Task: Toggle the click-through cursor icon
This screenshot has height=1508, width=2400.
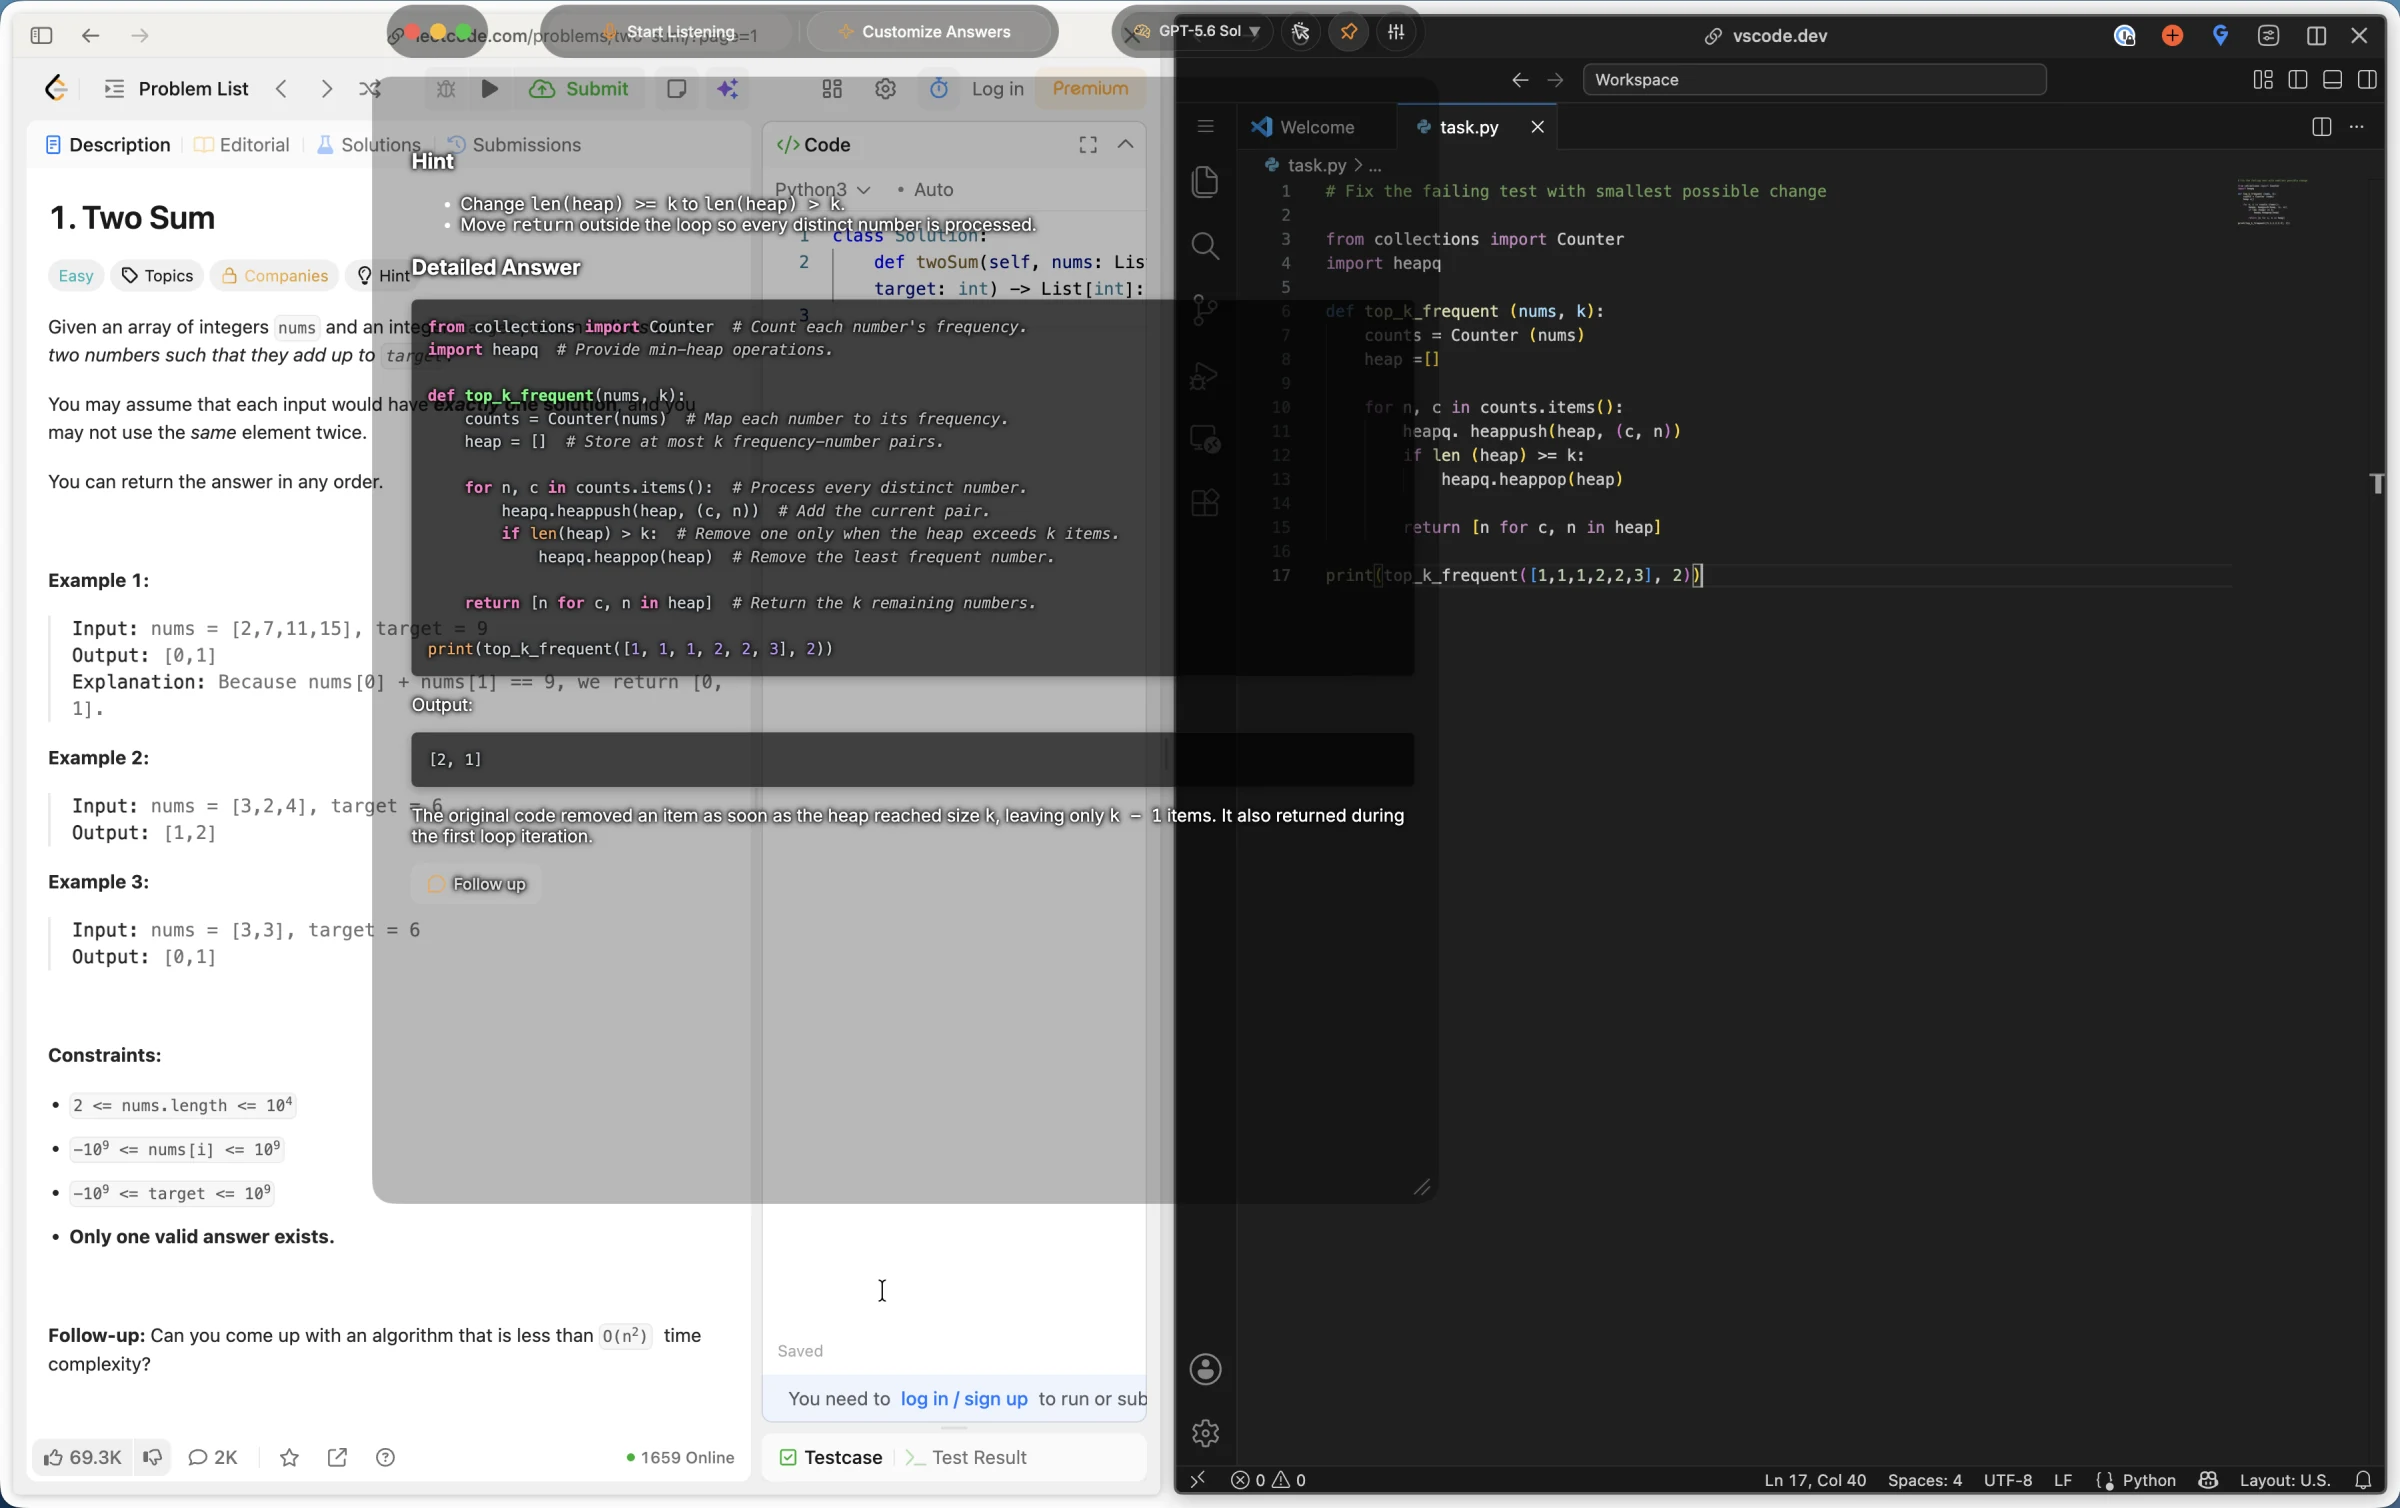Action: 1301,32
